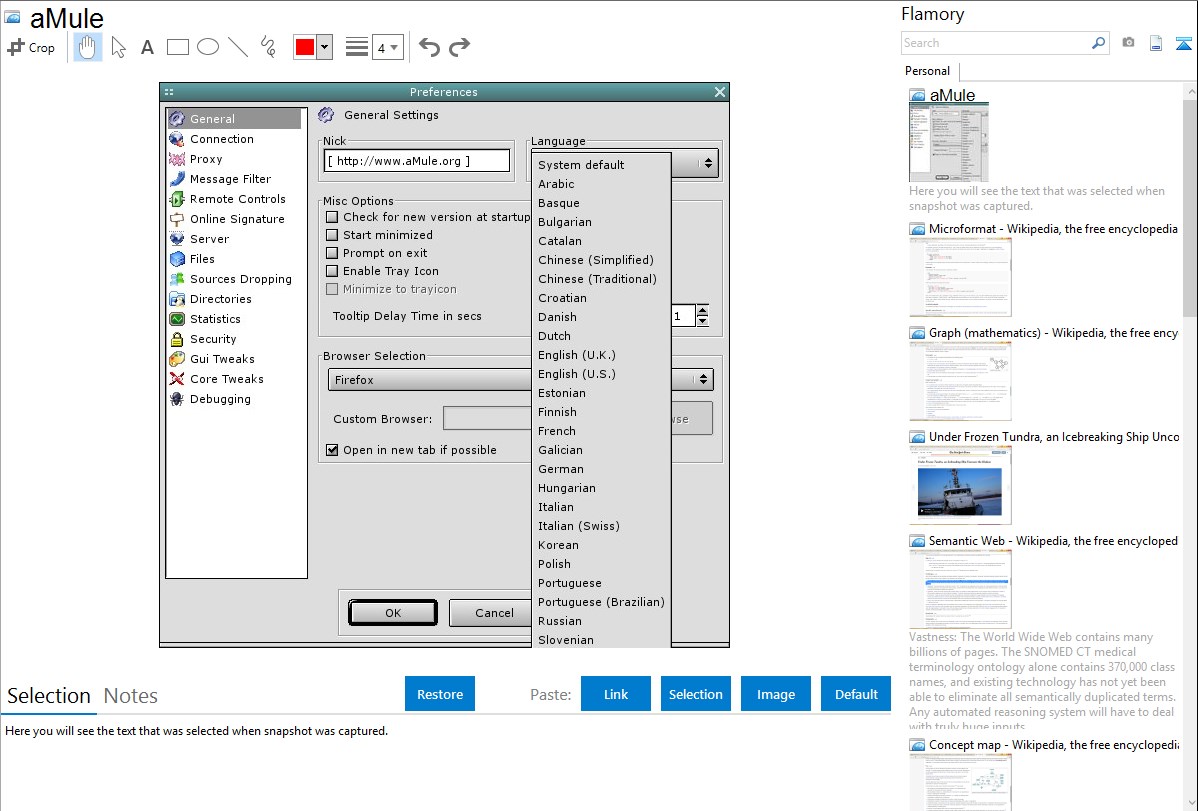Check Enable Tray Icon
This screenshot has height=811, width=1198.
(x=332, y=271)
